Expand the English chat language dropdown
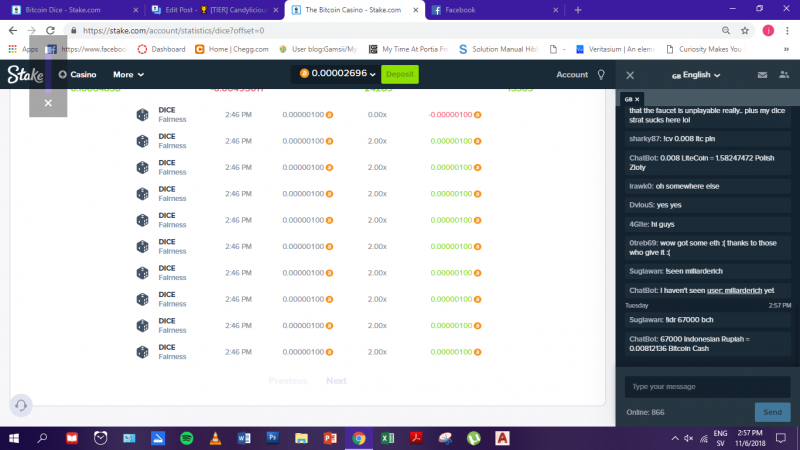This screenshot has height=450, width=800. [696, 75]
